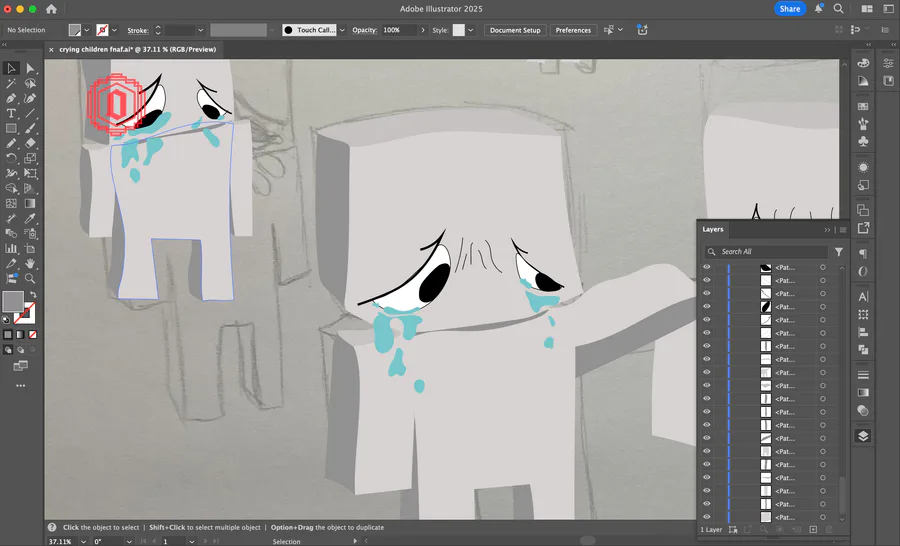
Task: Select the Paintbrush tool
Action: point(30,128)
